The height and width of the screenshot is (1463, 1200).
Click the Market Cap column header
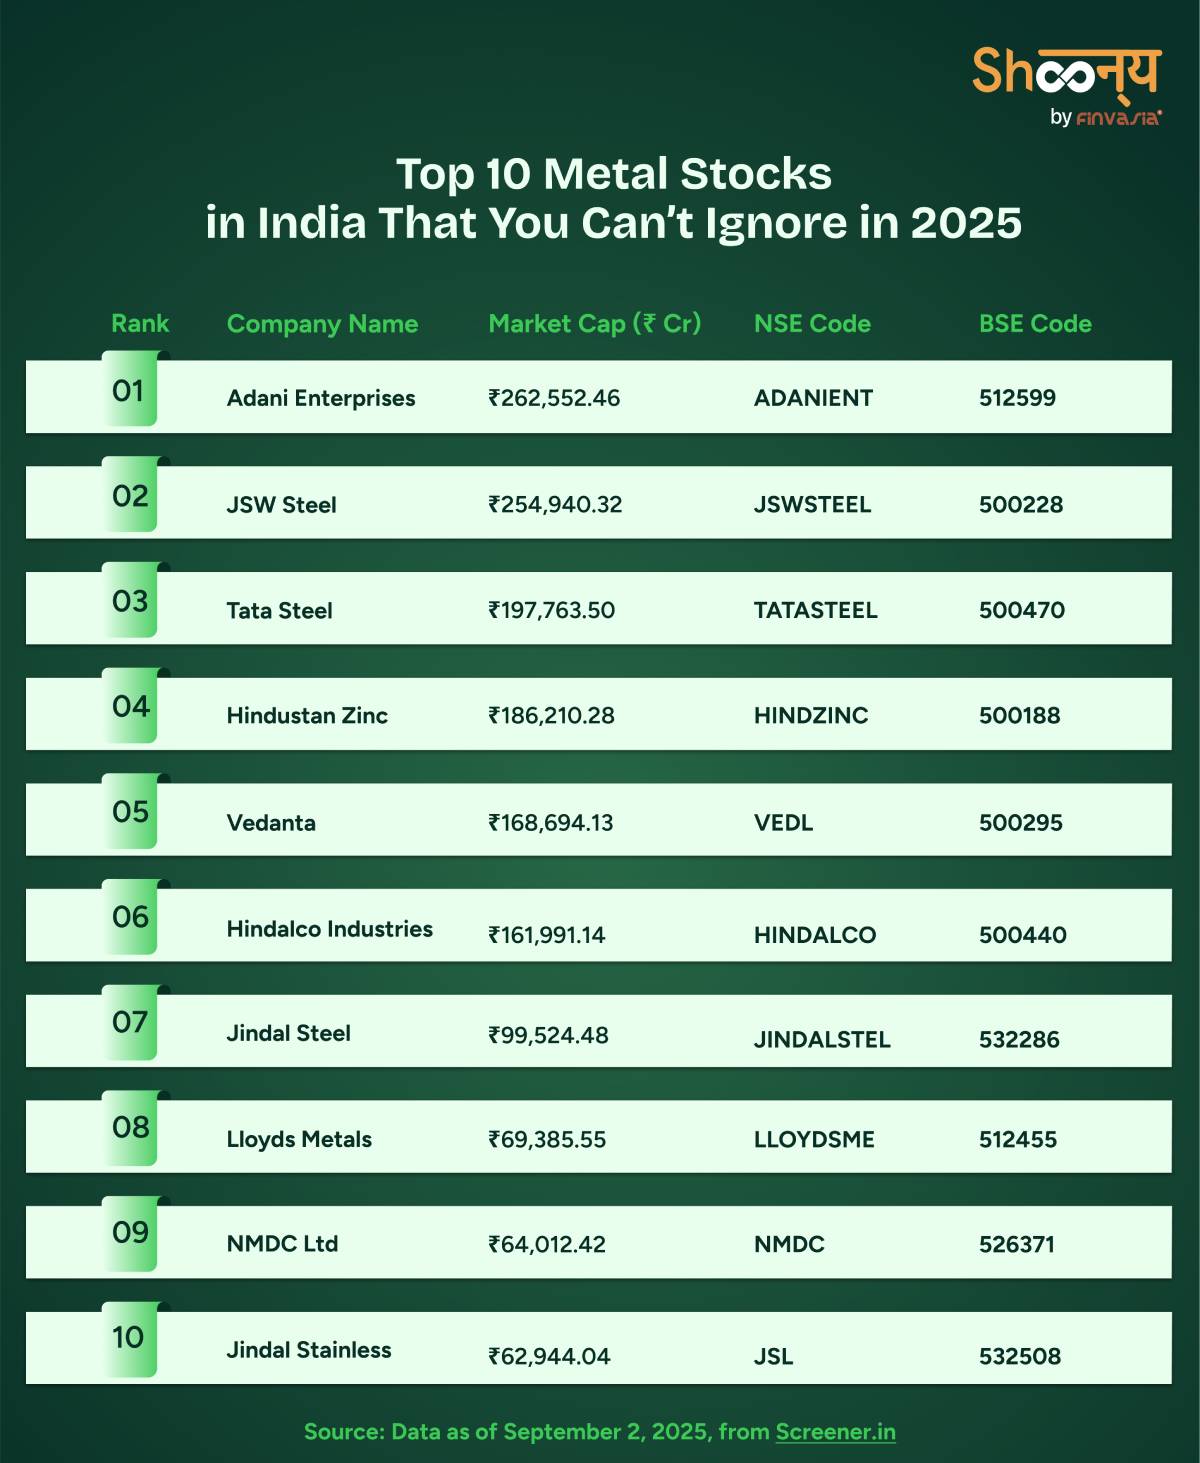coord(594,324)
